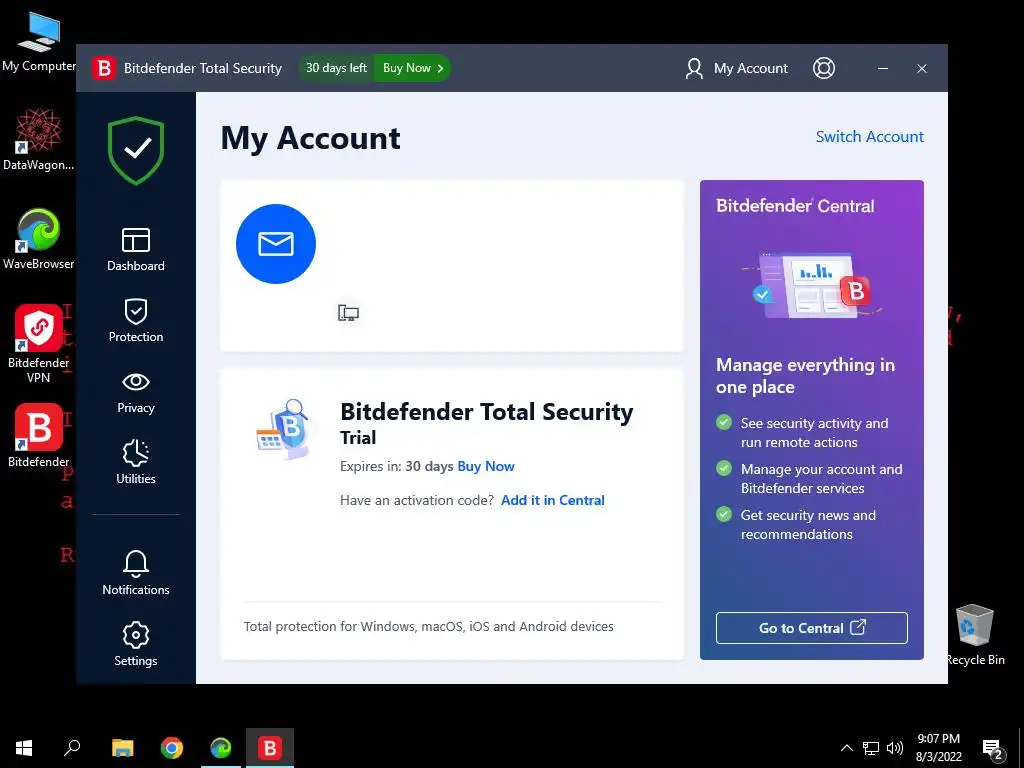
Task: Click 'Manage everything in one place' heading
Action: [x=805, y=376]
